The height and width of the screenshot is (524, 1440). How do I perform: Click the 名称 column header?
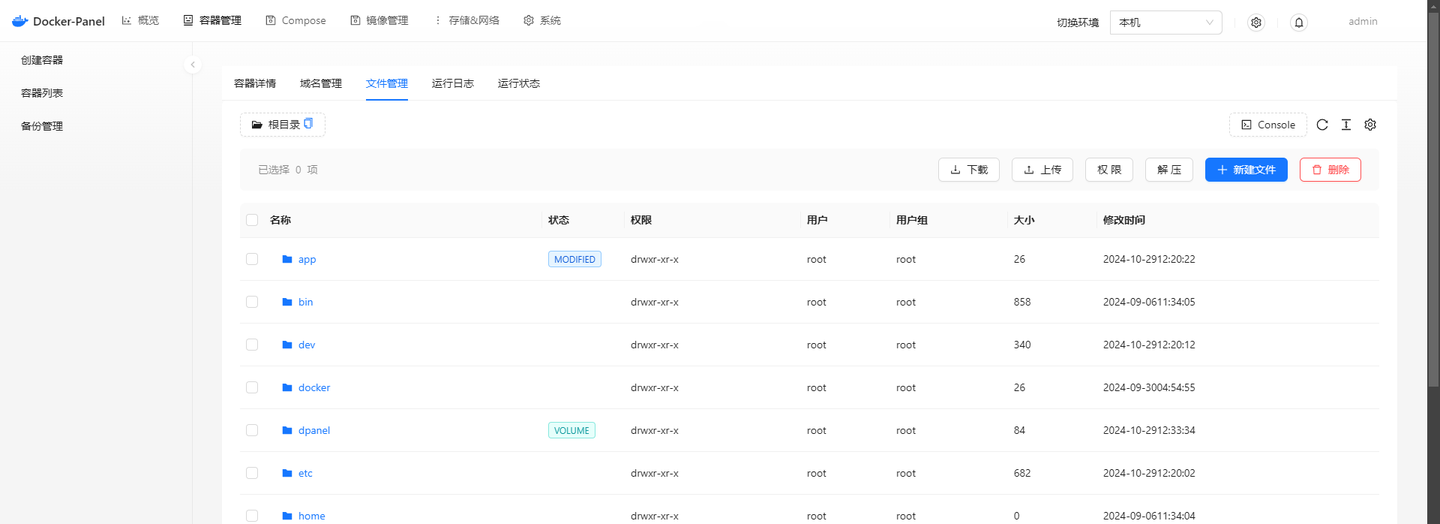[281, 220]
